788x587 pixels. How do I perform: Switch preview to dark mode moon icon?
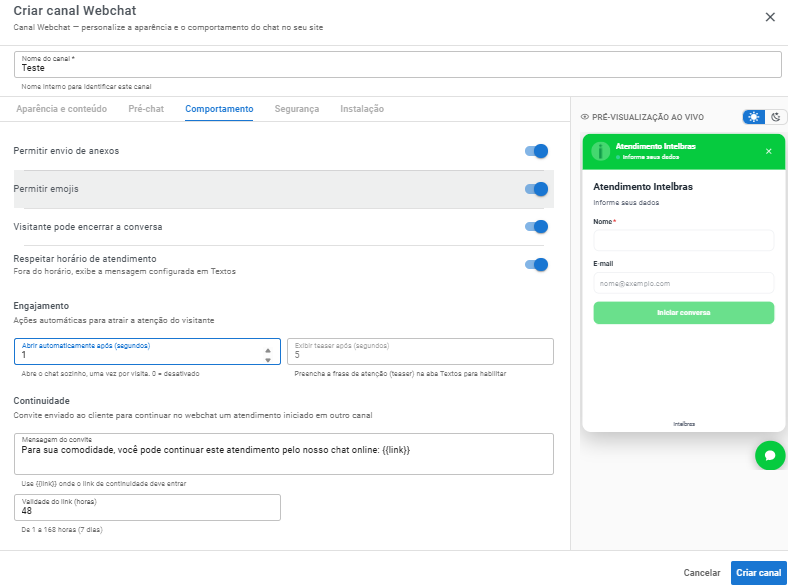(775, 117)
